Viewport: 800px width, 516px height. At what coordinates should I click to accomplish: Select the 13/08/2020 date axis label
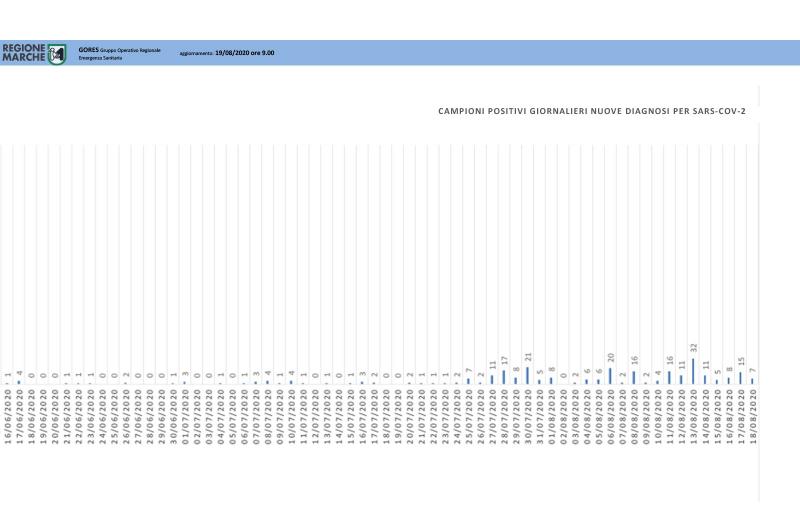pyautogui.click(x=693, y=415)
